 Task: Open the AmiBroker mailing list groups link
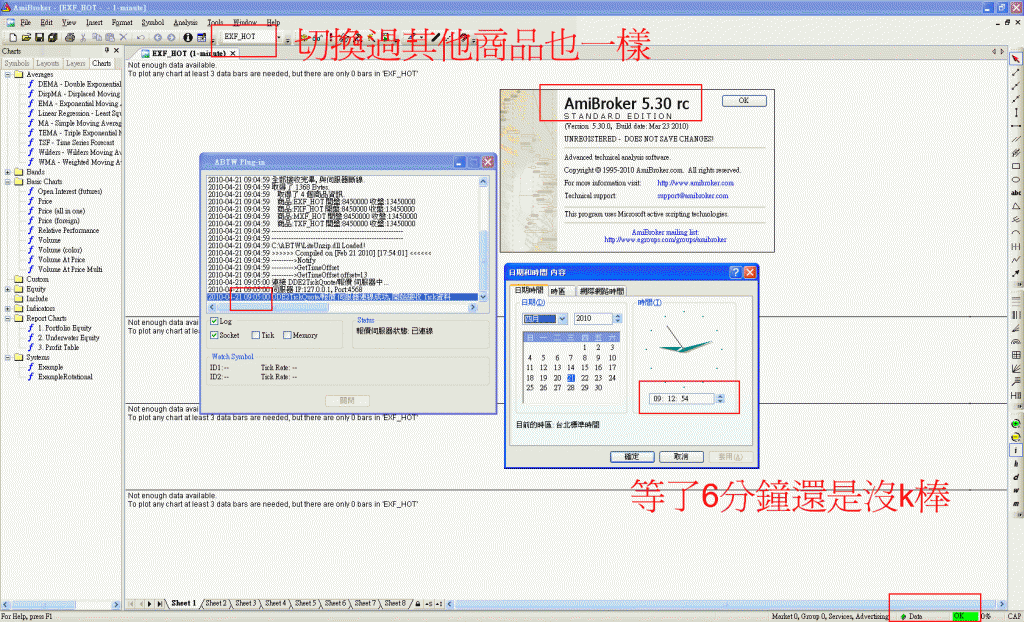tap(665, 240)
